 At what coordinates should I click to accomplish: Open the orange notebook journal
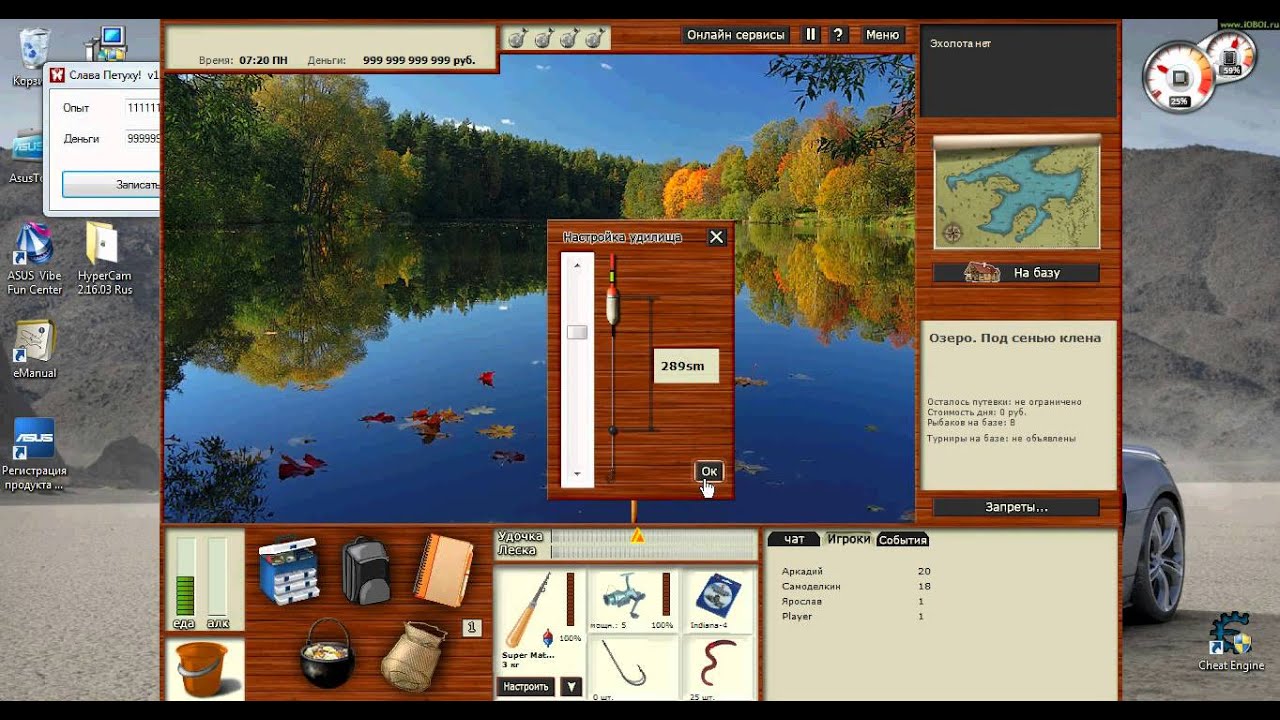pos(443,569)
